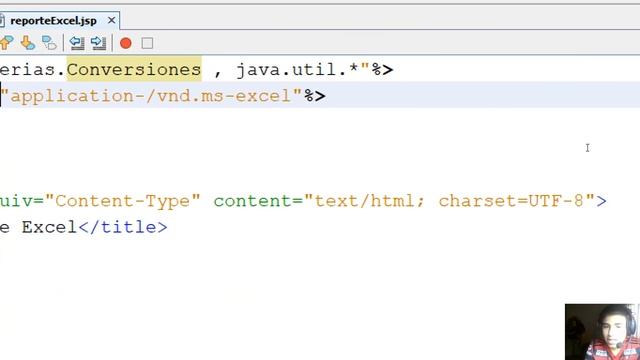The height and width of the screenshot is (360, 640).
Task: Click the closing </title> tag
Action: click(x=123, y=227)
